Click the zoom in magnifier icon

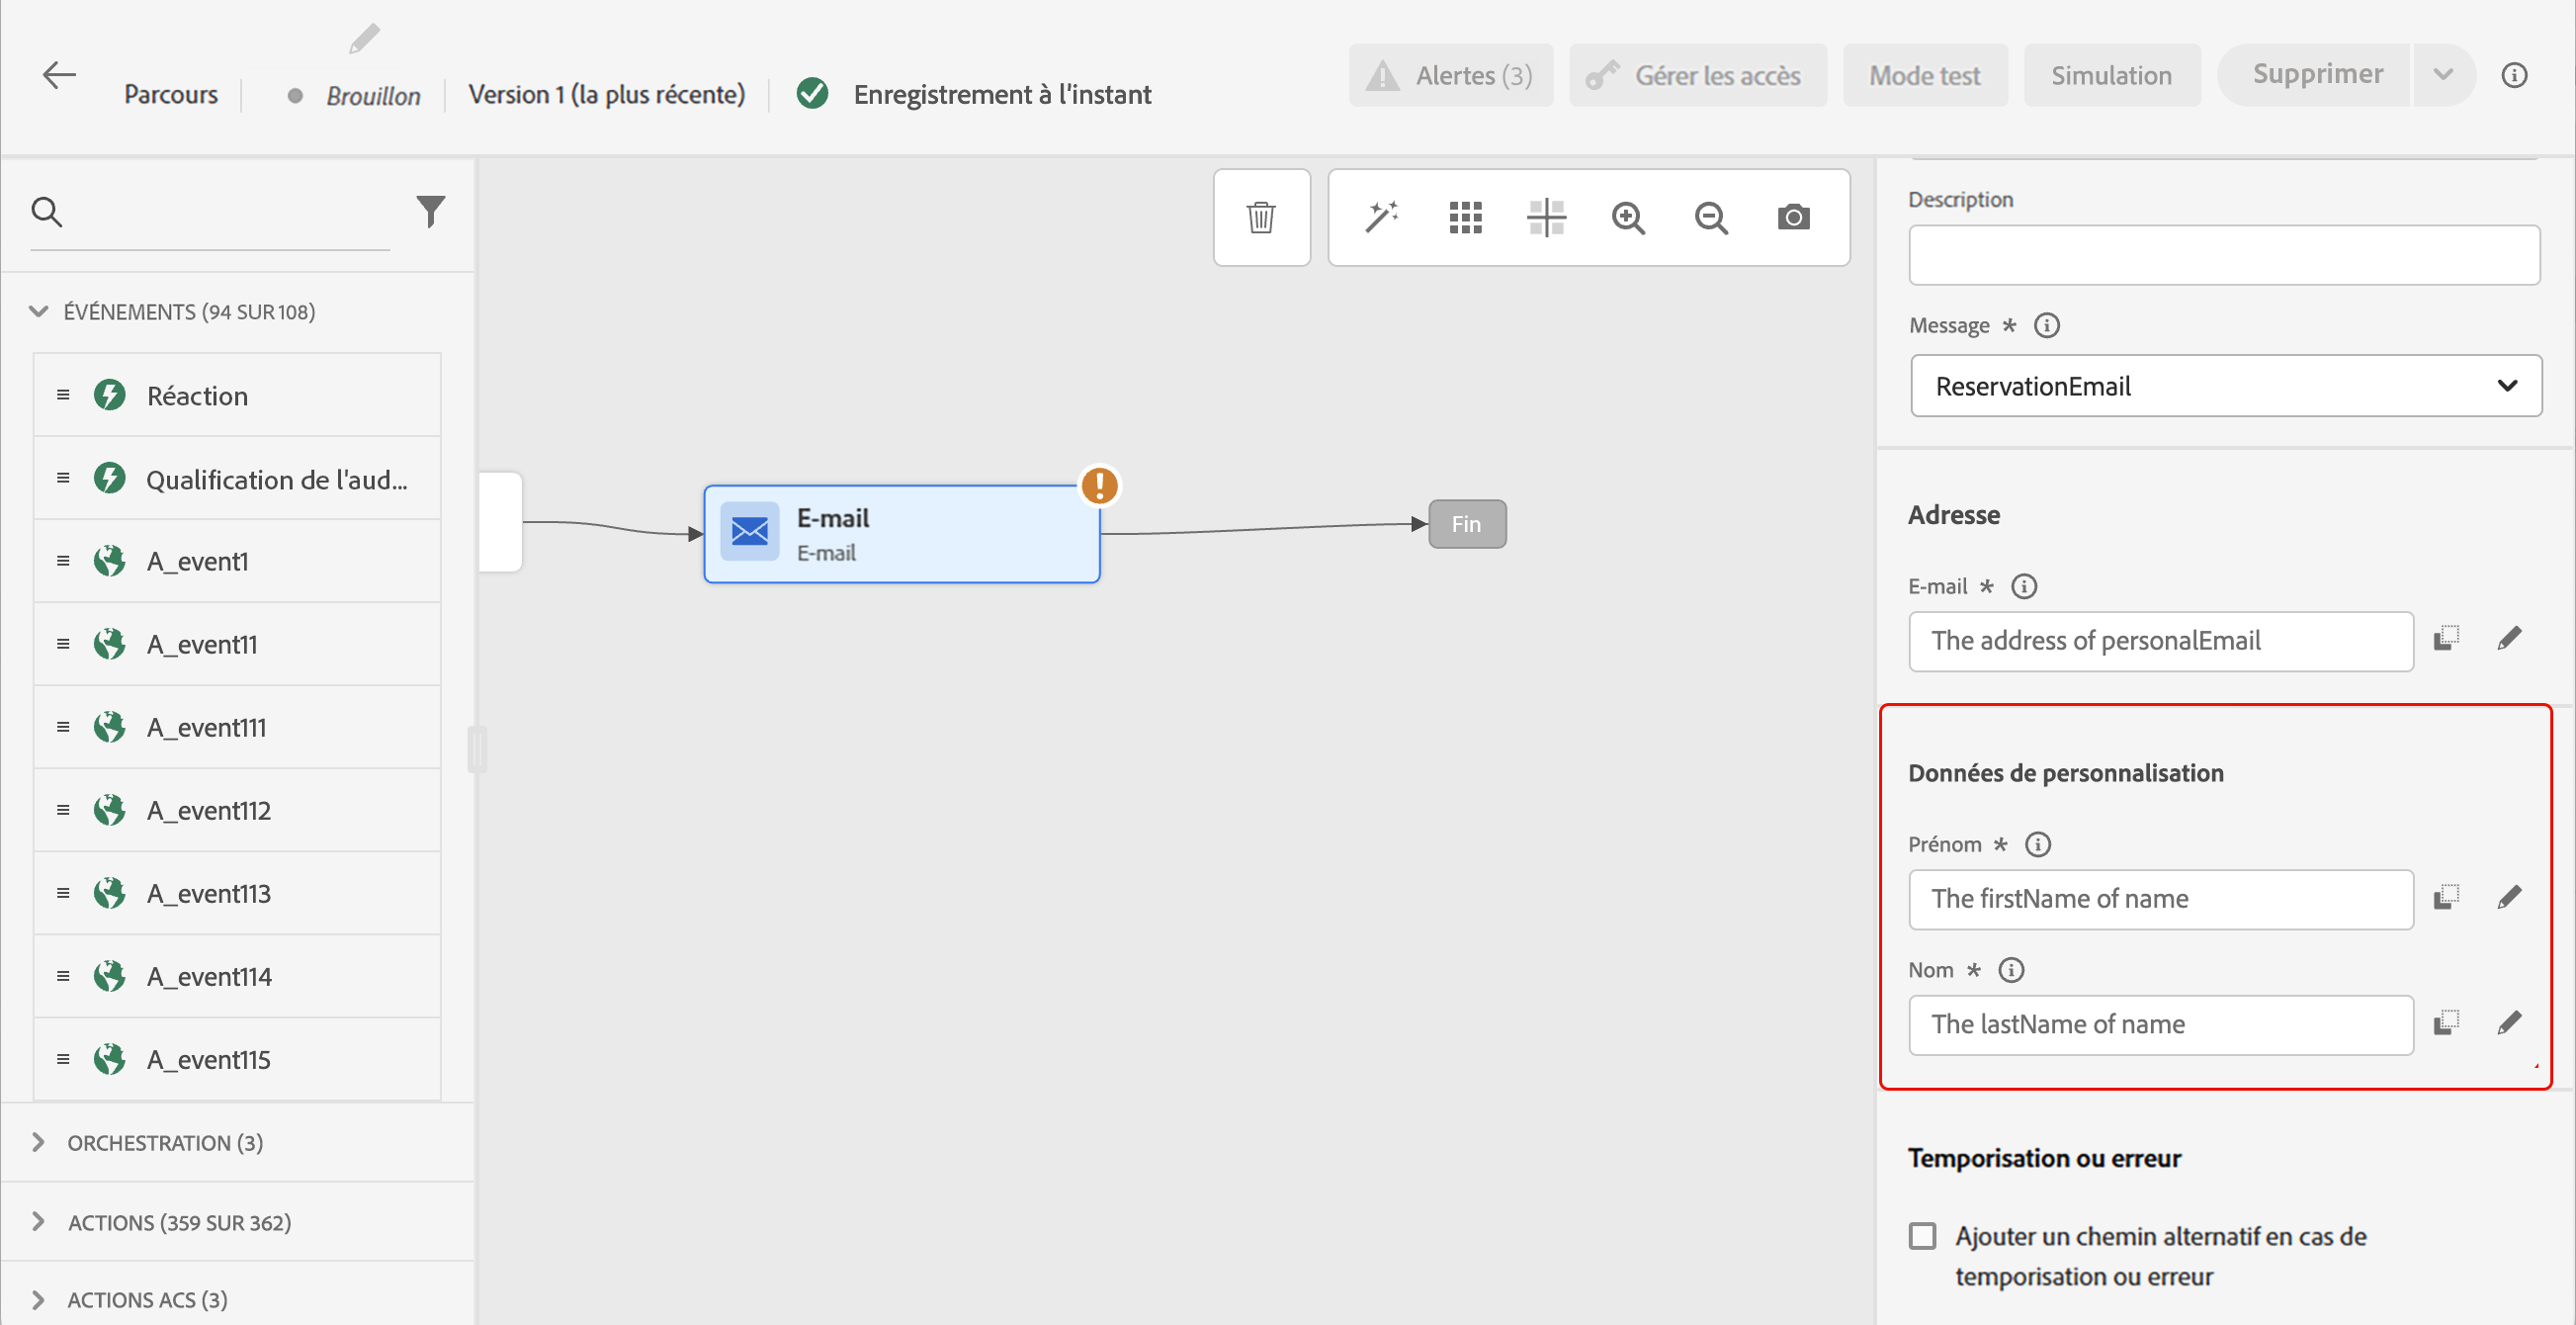point(1628,217)
